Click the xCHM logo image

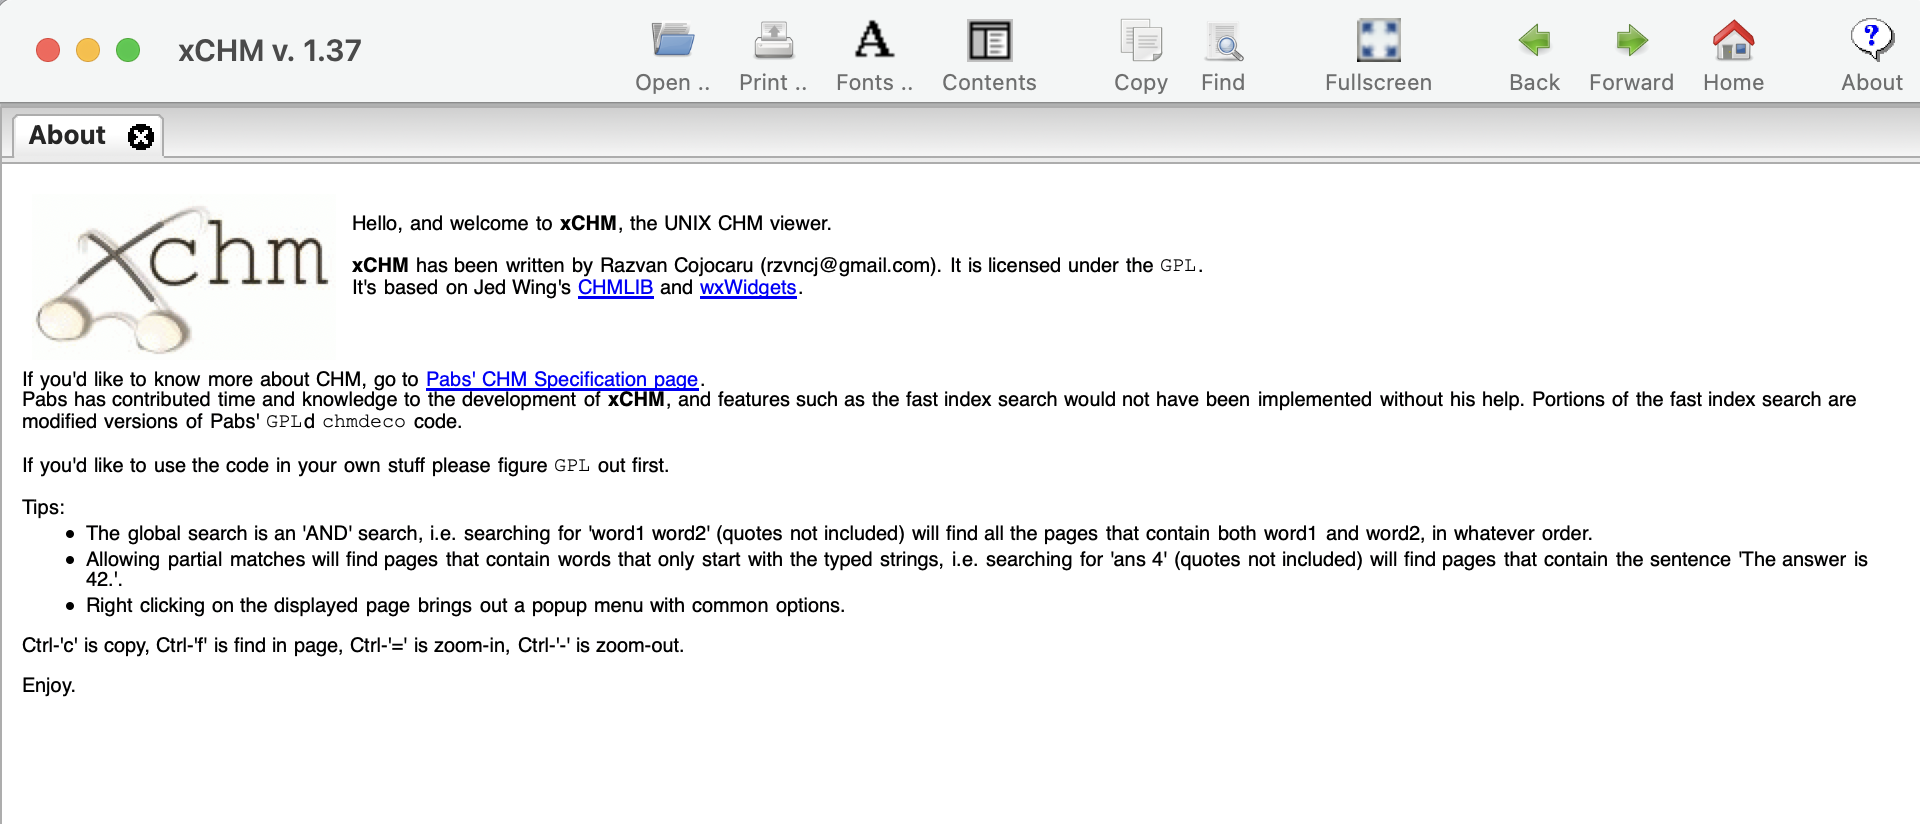pyautogui.click(x=183, y=277)
